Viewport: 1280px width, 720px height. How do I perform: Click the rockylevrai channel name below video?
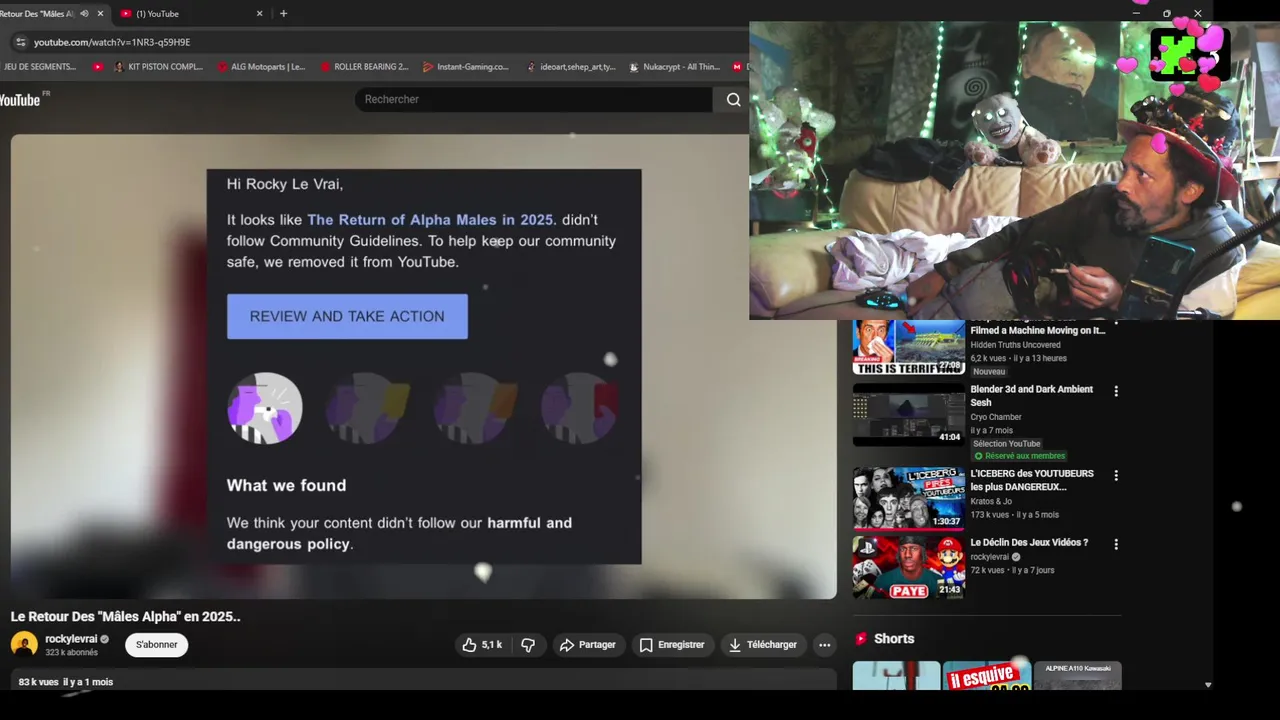point(70,638)
